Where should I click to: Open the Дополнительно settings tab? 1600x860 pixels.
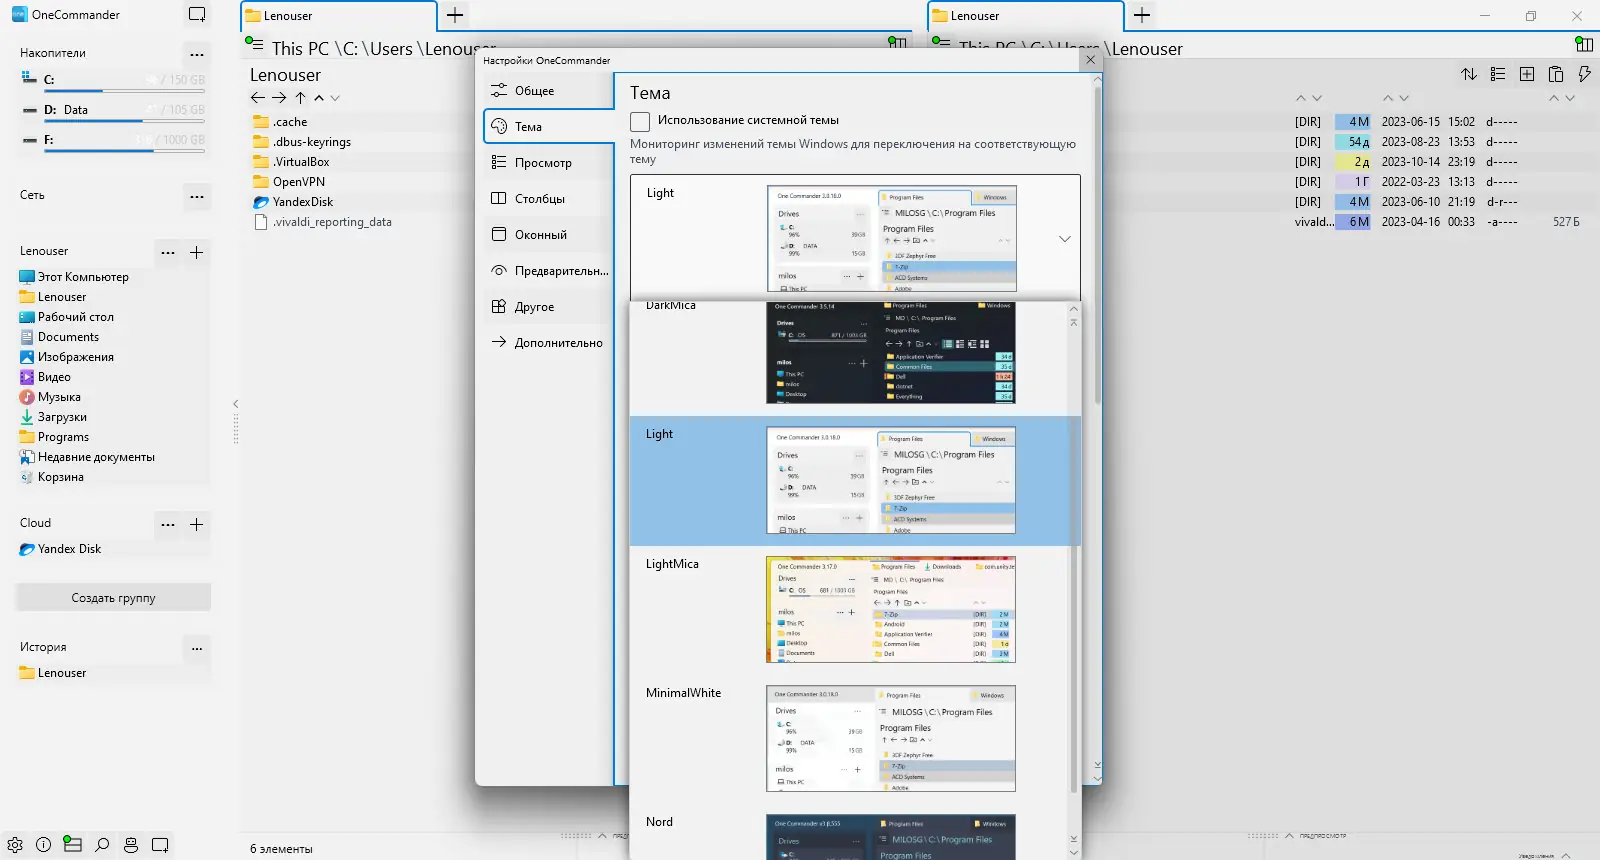click(549, 343)
